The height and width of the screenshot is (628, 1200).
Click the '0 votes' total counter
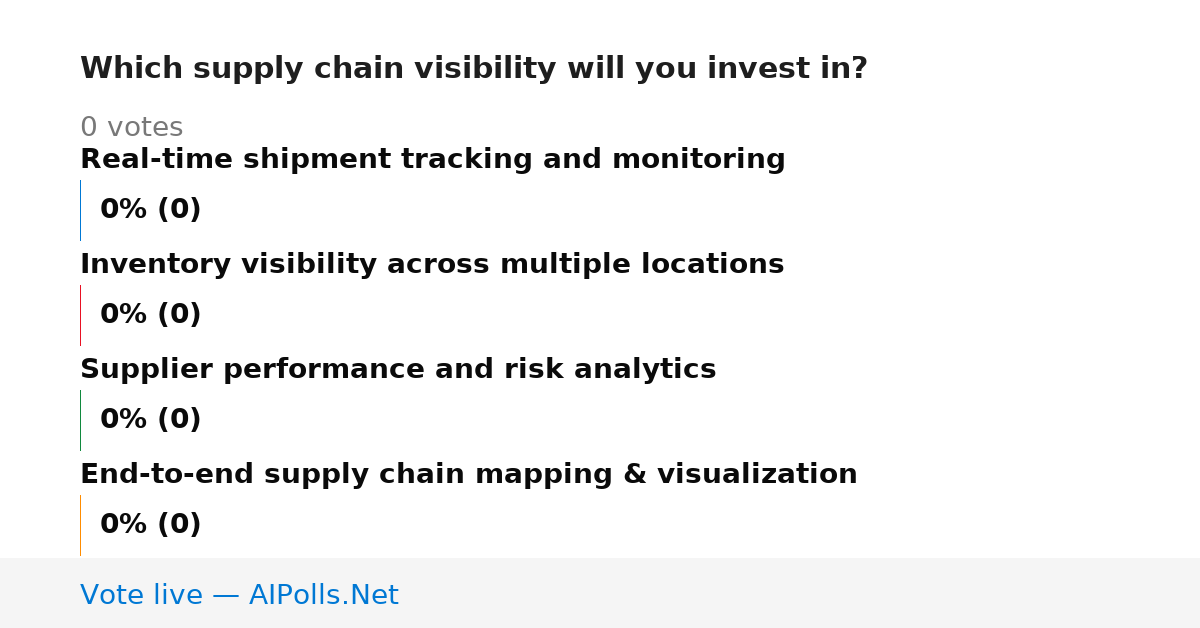[x=131, y=128]
